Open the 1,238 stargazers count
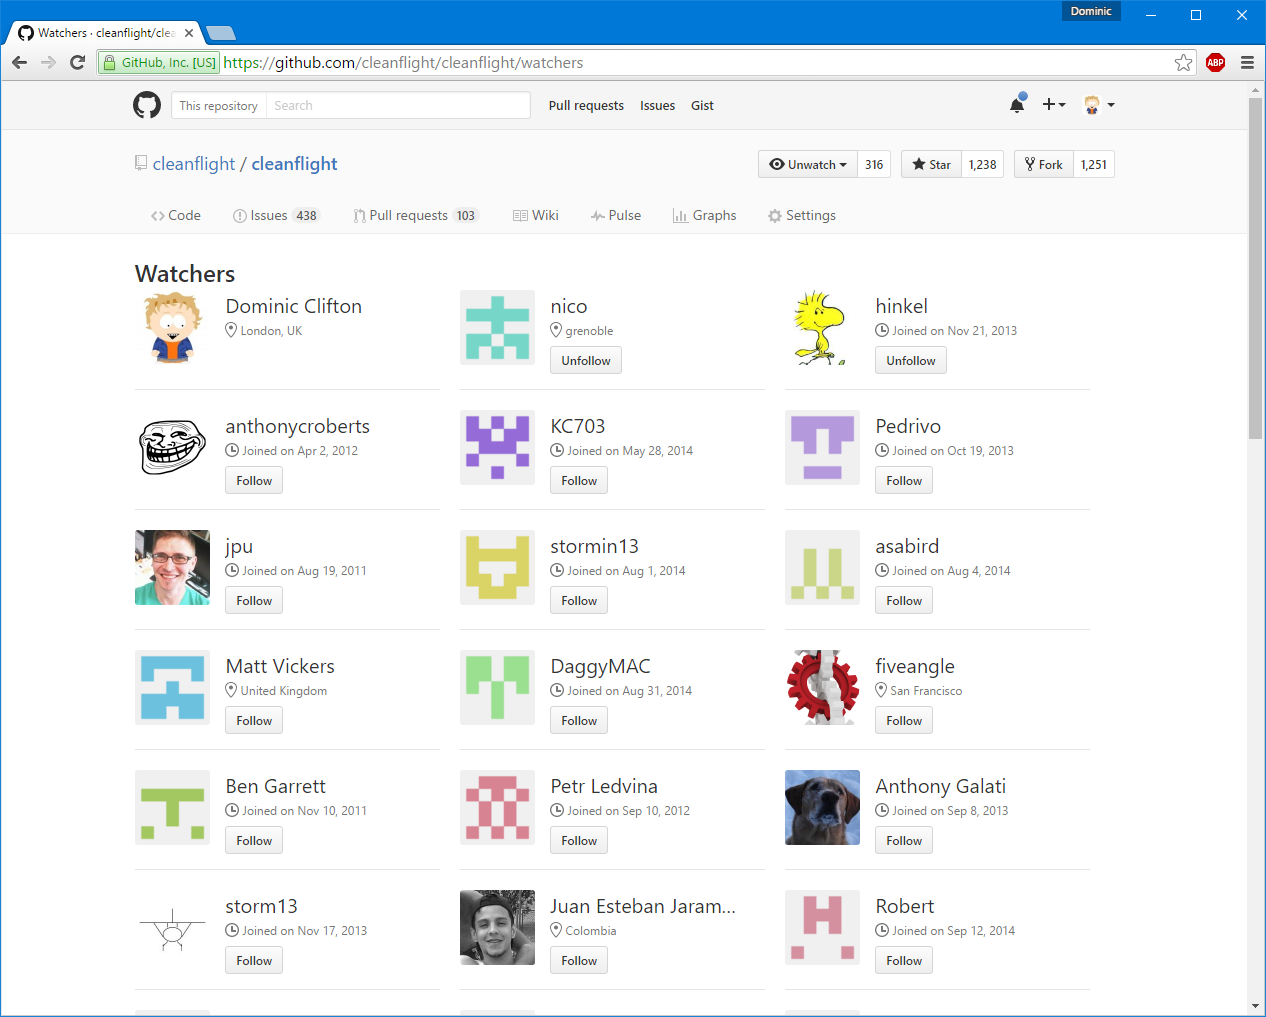Viewport: 1266px width, 1017px height. 982,164
